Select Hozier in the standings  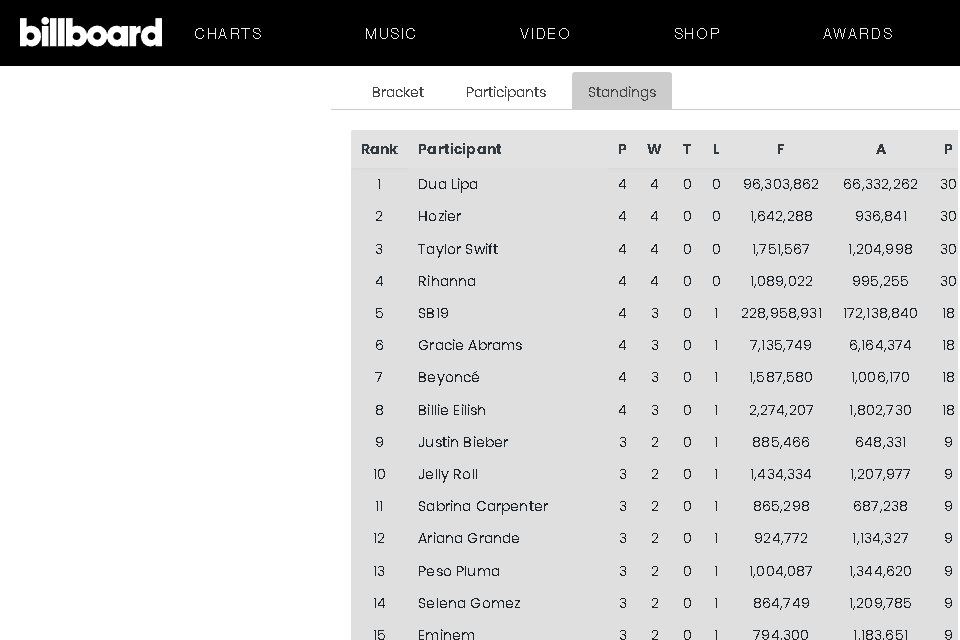pyautogui.click(x=440, y=216)
